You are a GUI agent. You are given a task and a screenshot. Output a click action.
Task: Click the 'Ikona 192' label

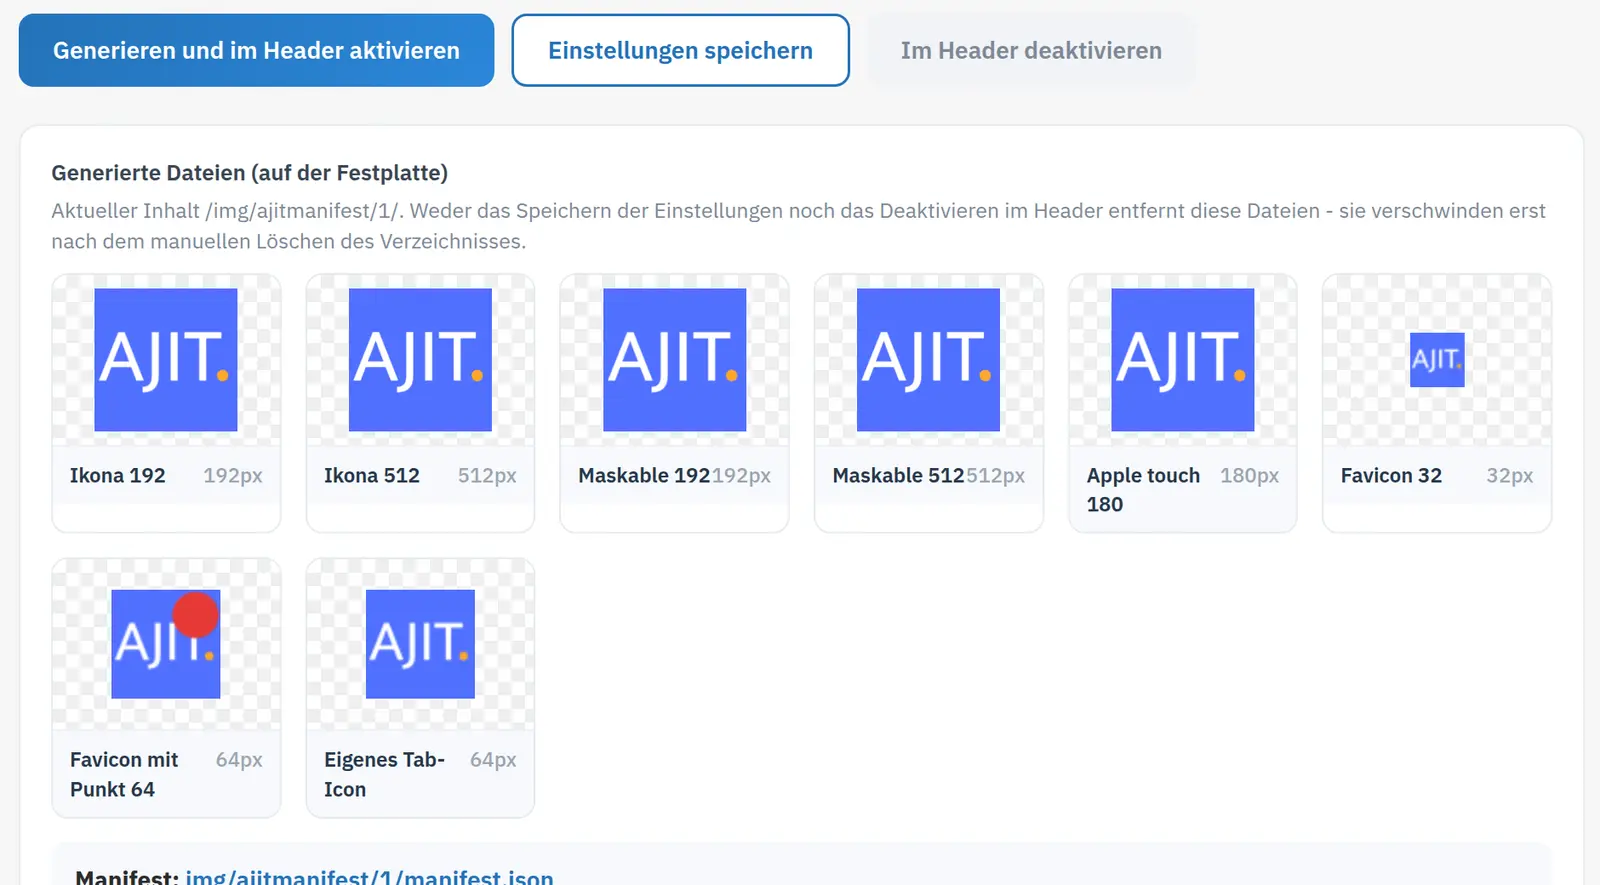tap(118, 476)
